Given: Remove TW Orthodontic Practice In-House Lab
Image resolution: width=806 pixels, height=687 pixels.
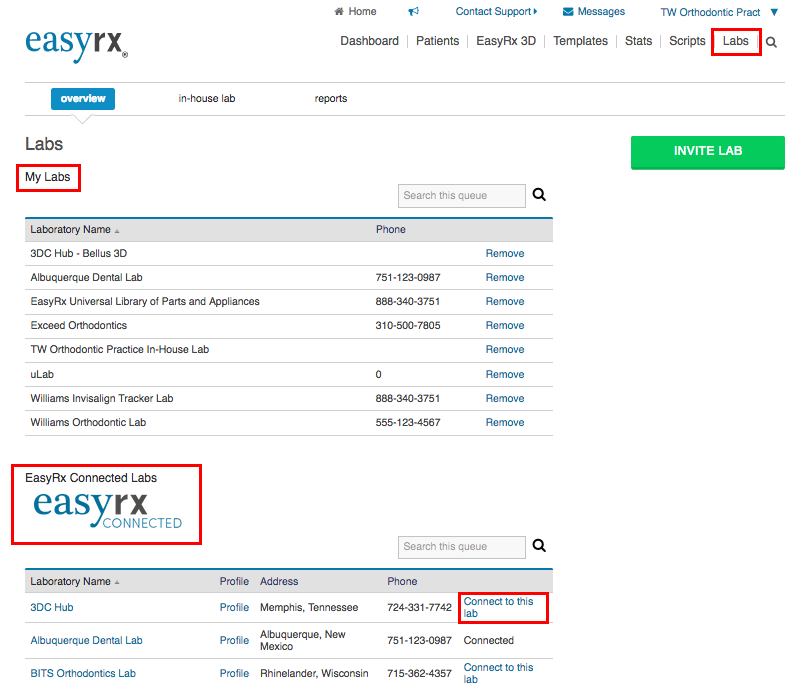Looking at the screenshot, I should click(505, 349).
